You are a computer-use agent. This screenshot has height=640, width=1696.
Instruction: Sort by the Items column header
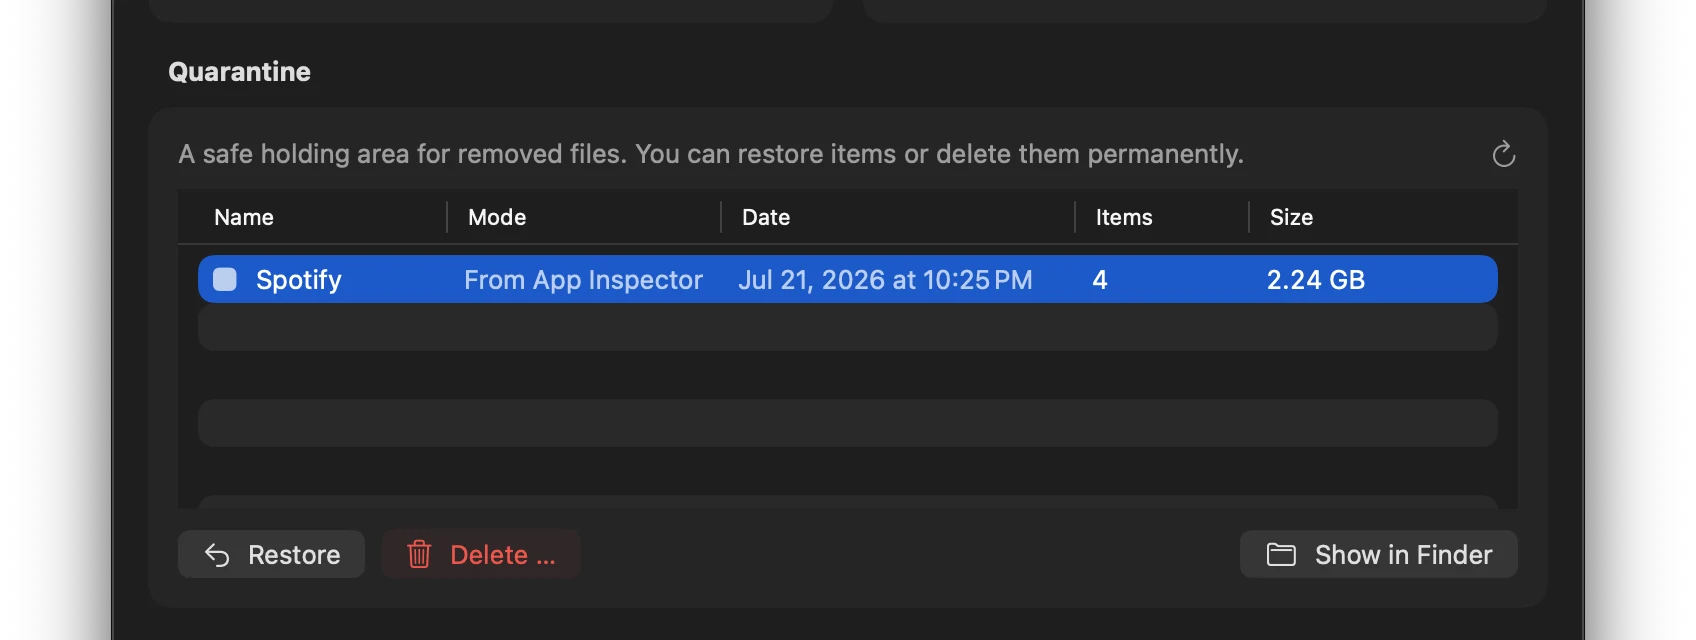(1124, 217)
